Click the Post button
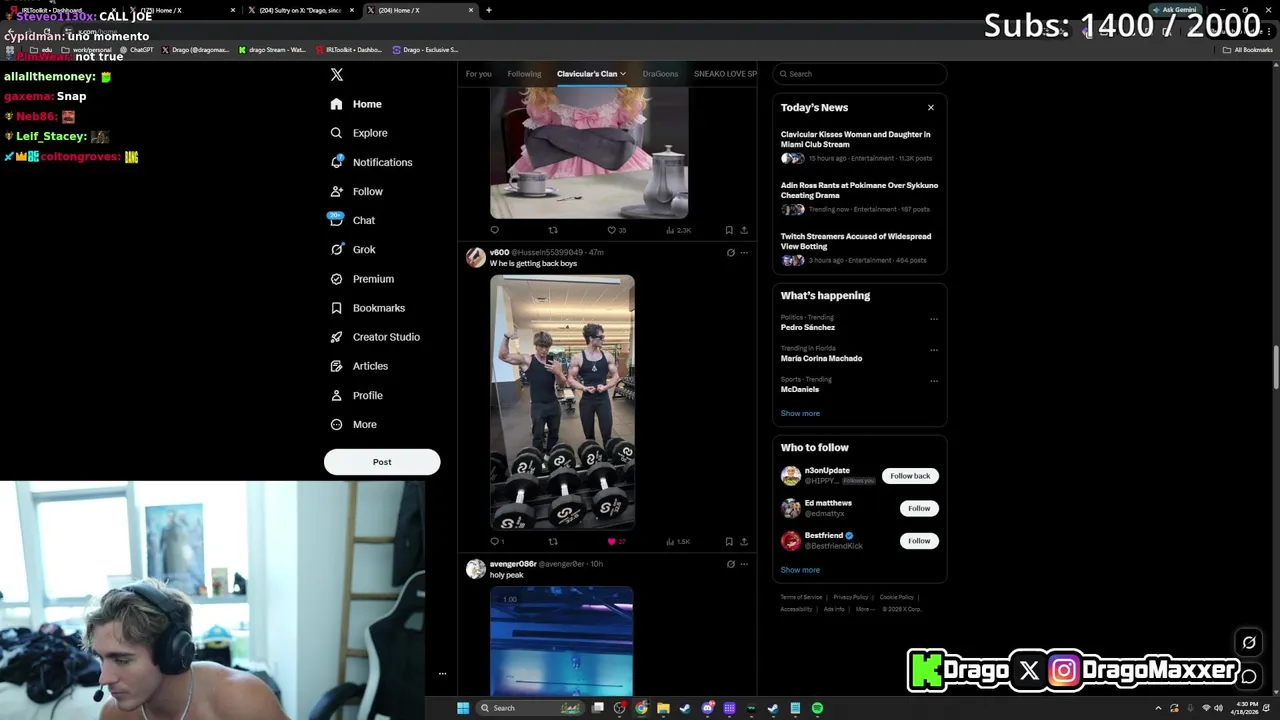This screenshot has height=720, width=1280. coord(382,462)
